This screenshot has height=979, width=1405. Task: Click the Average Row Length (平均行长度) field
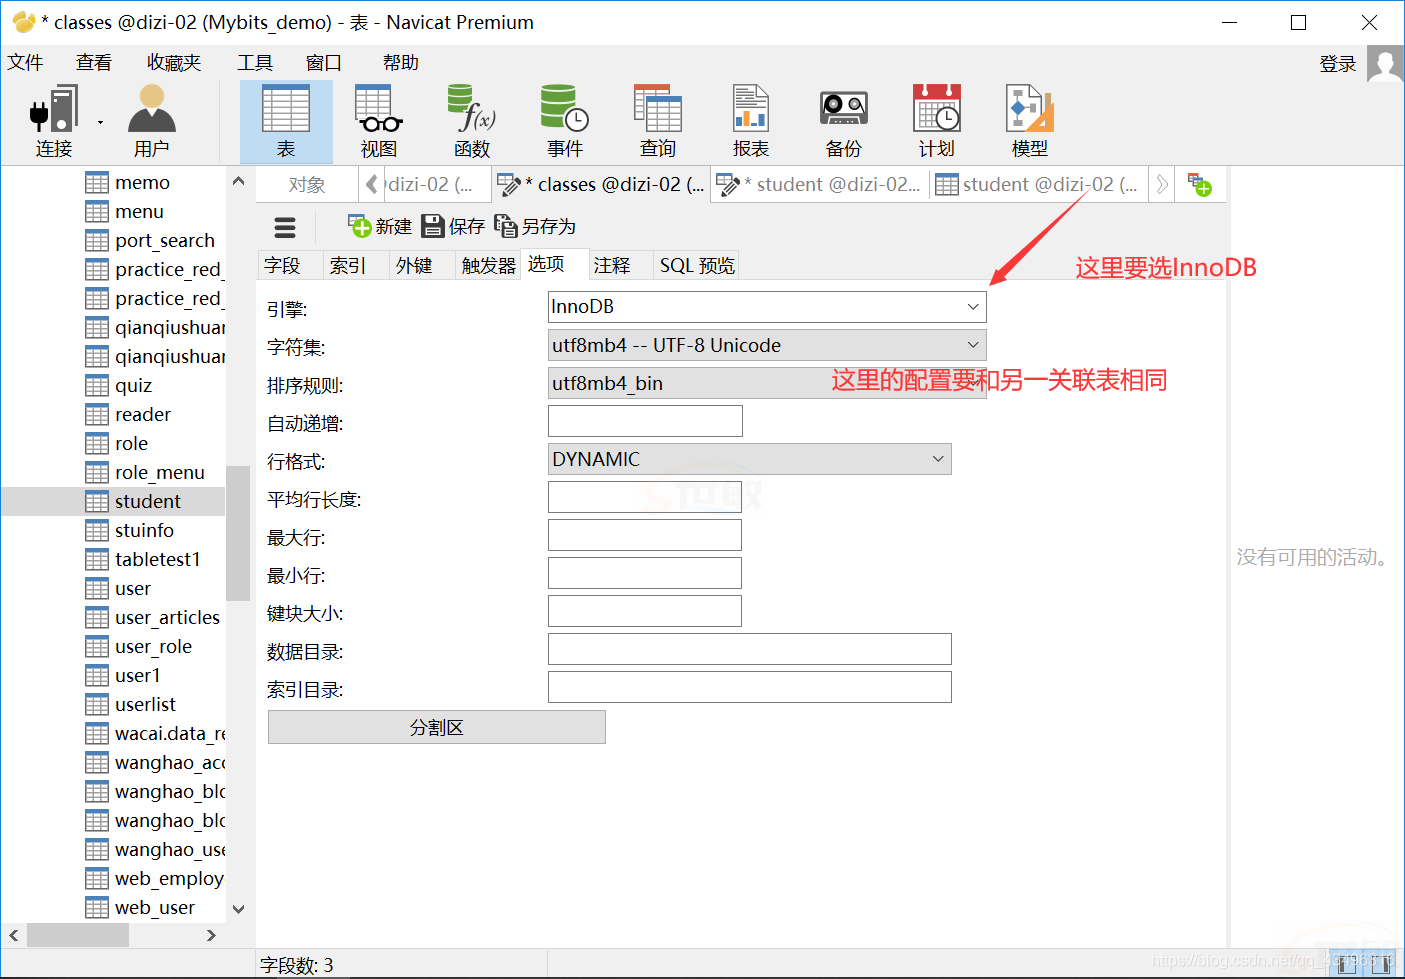pyautogui.click(x=645, y=497)
